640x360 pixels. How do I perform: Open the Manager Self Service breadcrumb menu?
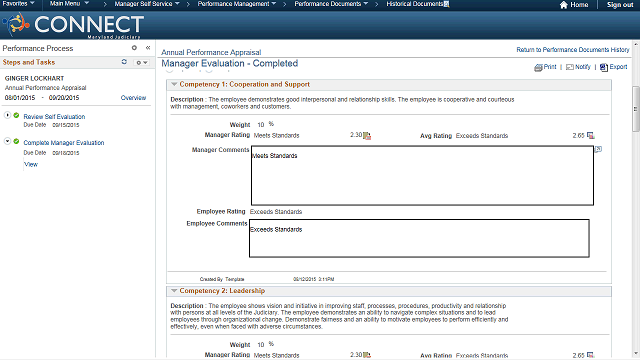(x=147, y=4)
